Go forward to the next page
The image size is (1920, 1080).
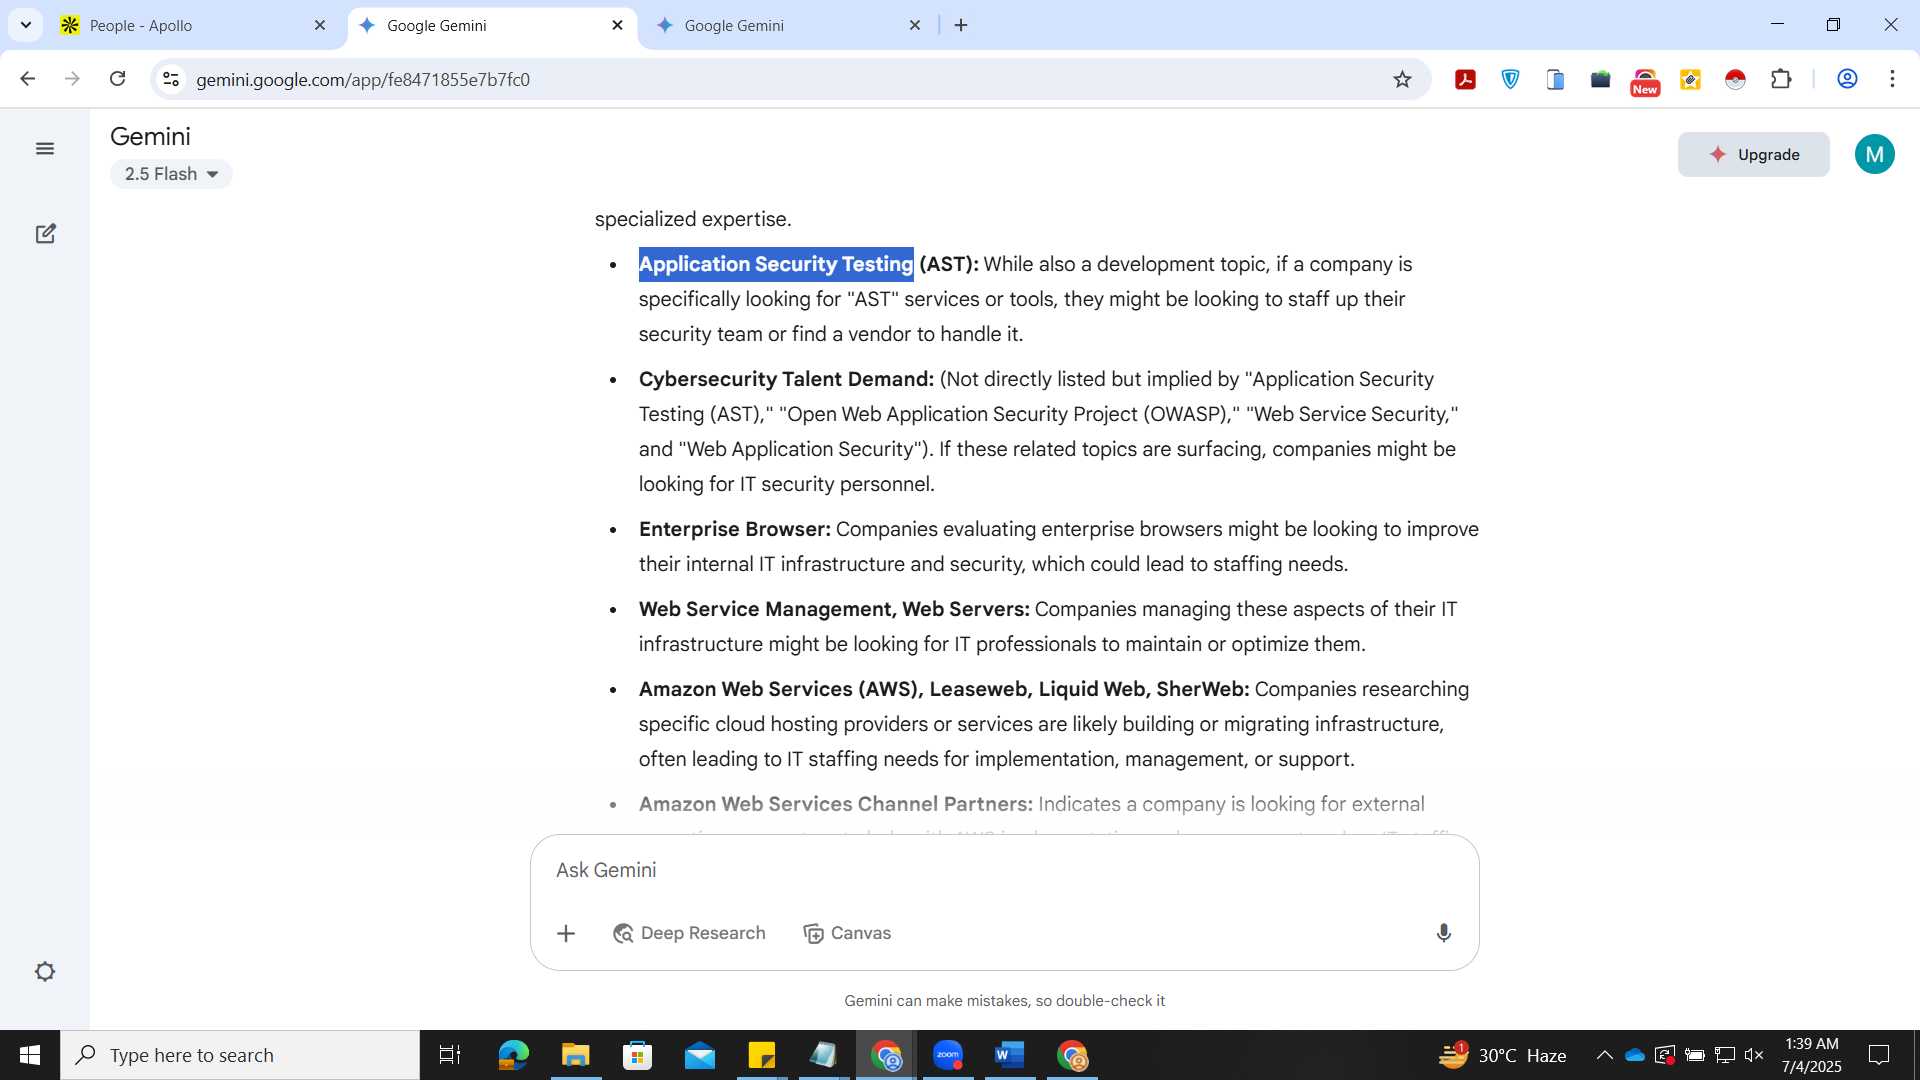point(72,79)
